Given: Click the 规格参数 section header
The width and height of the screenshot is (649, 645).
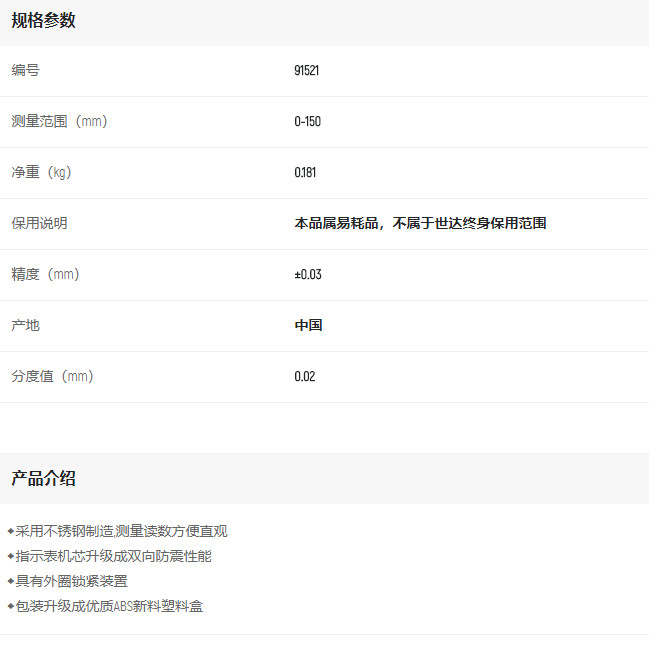Looking at the screenshot, I should click(x=43, y=20).
